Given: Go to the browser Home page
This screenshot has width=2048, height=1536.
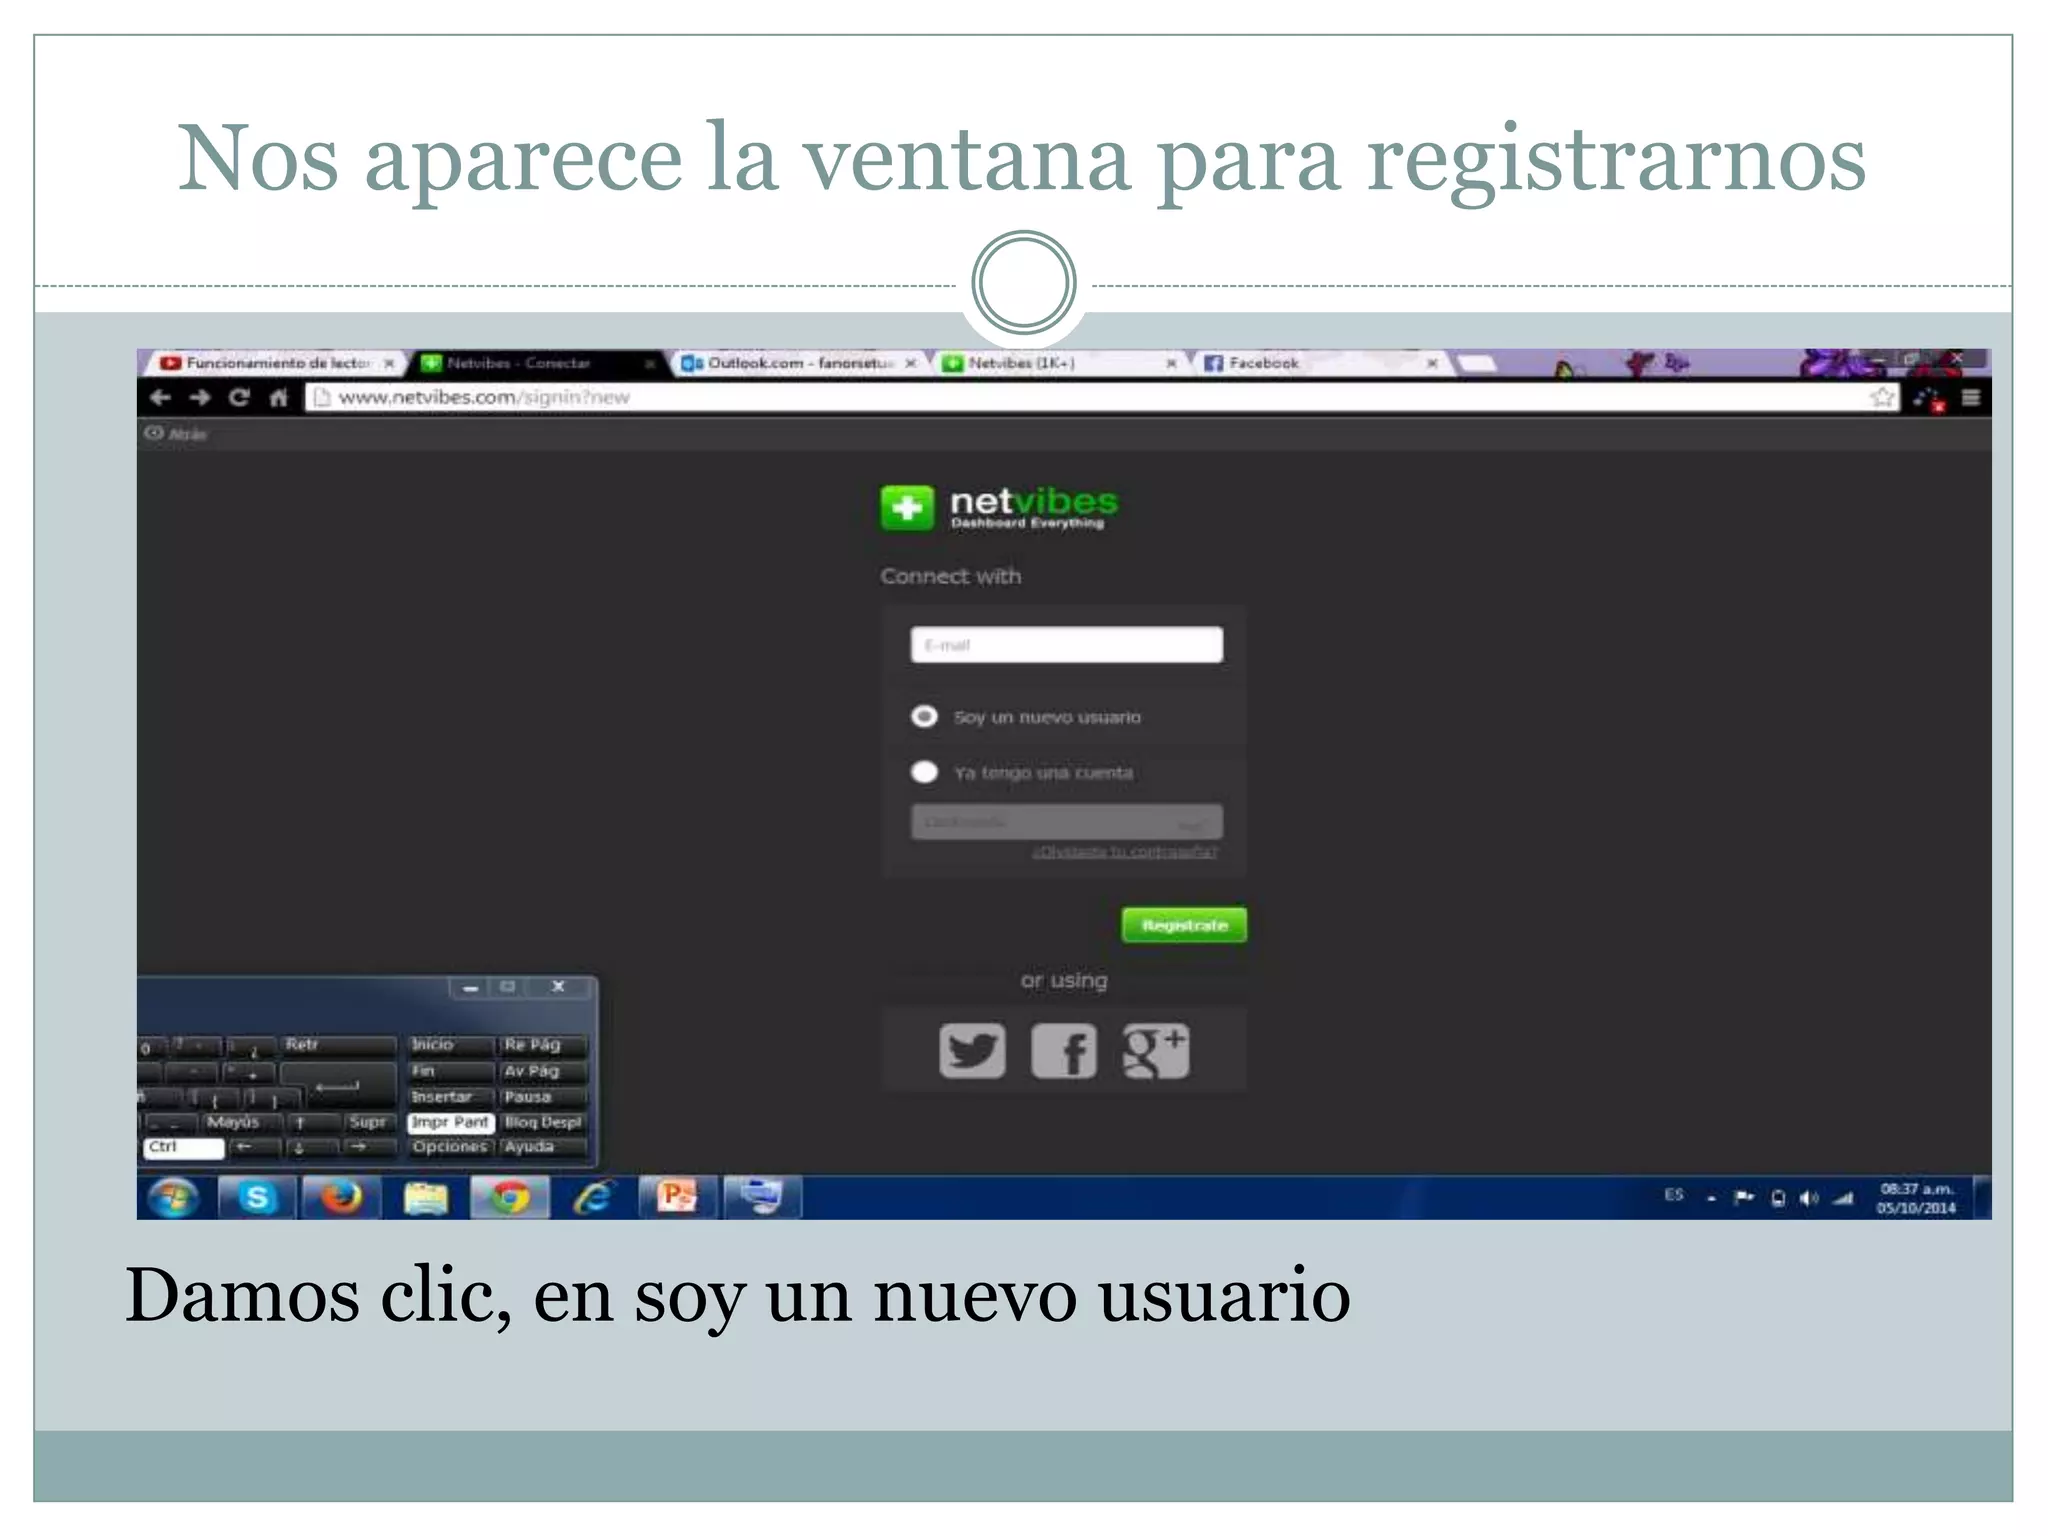Looking at the screenshot, I should click(279, 398).
